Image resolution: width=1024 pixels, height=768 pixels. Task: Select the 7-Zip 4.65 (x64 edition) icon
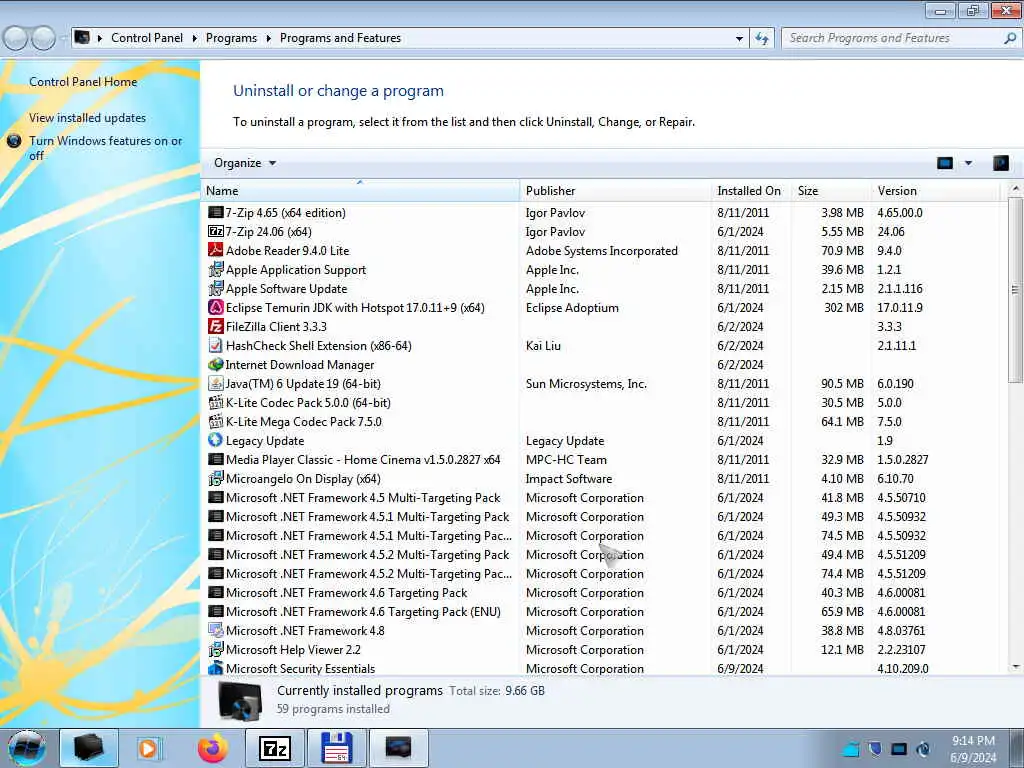[216, 212]
